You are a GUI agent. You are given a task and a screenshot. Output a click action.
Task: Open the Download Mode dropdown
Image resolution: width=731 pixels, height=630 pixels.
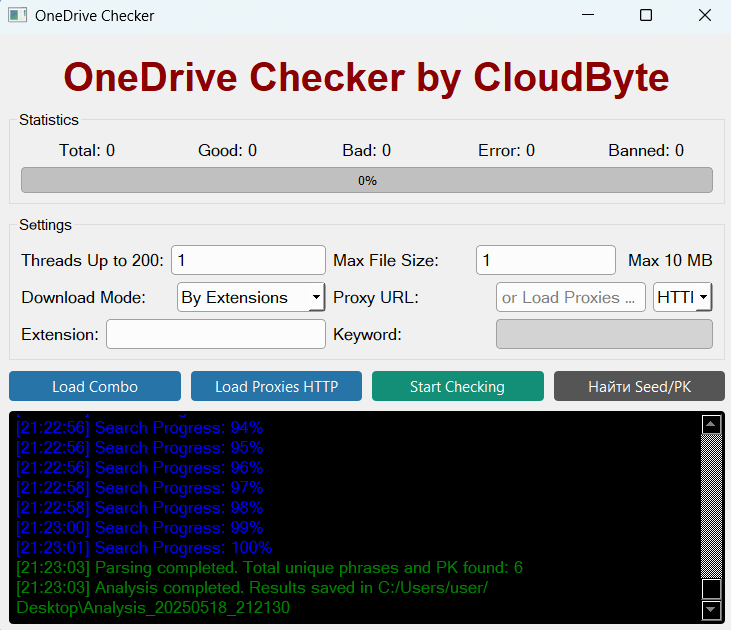point(251,297)
